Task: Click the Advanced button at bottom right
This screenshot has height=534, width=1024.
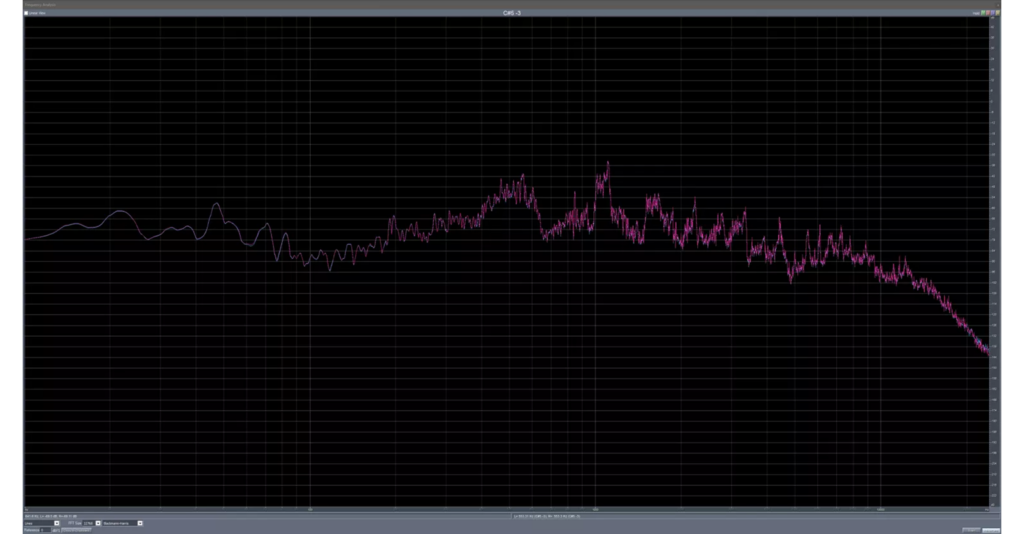Action: pyautogui.click(x=993, y=530)
